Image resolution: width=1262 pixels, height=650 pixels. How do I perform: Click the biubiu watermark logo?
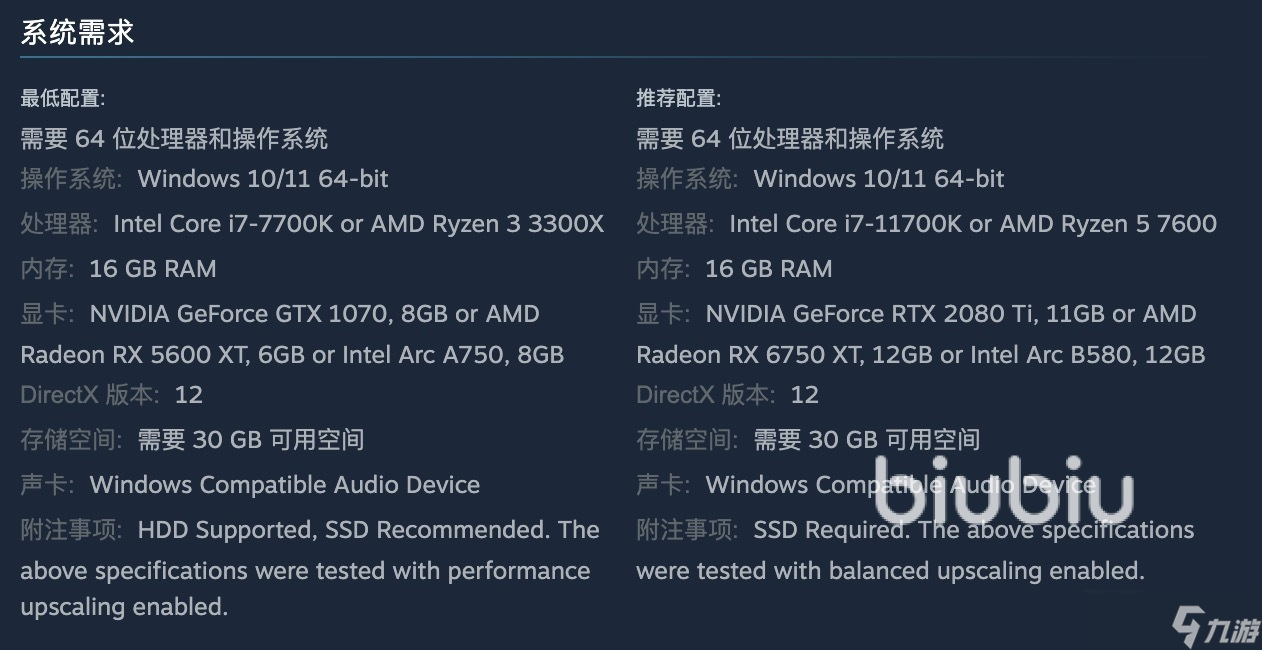pyautogui.click(x=1003, y=489)
